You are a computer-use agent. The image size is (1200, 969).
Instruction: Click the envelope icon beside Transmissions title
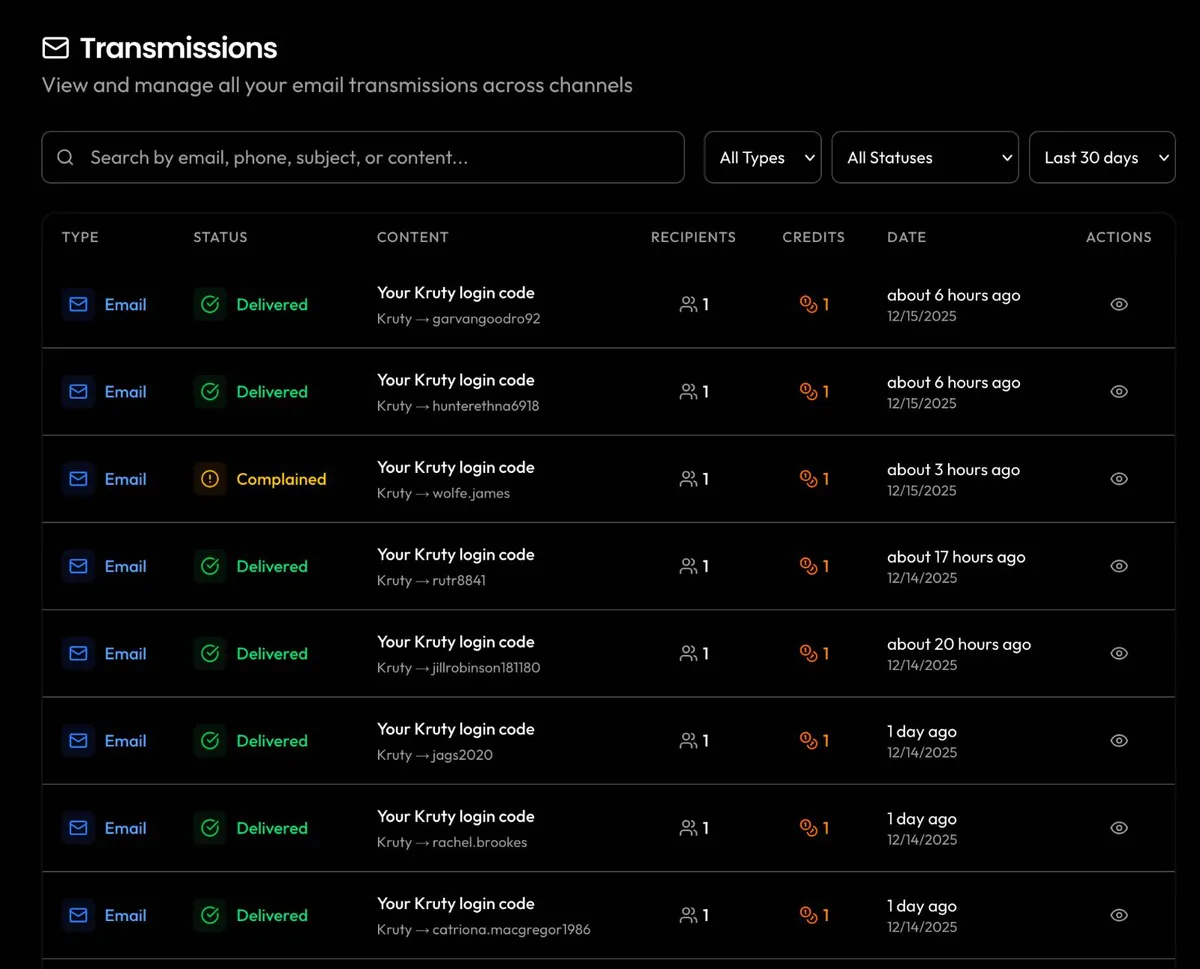[x=56, y=48]
